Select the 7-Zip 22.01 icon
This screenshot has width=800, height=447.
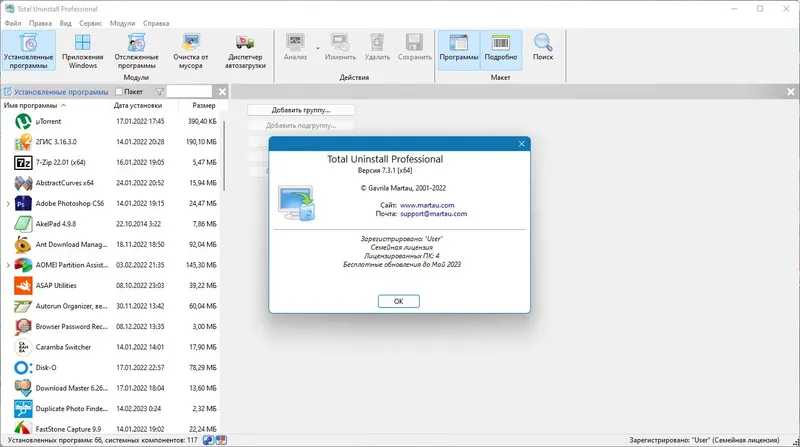tap(23, 163)
